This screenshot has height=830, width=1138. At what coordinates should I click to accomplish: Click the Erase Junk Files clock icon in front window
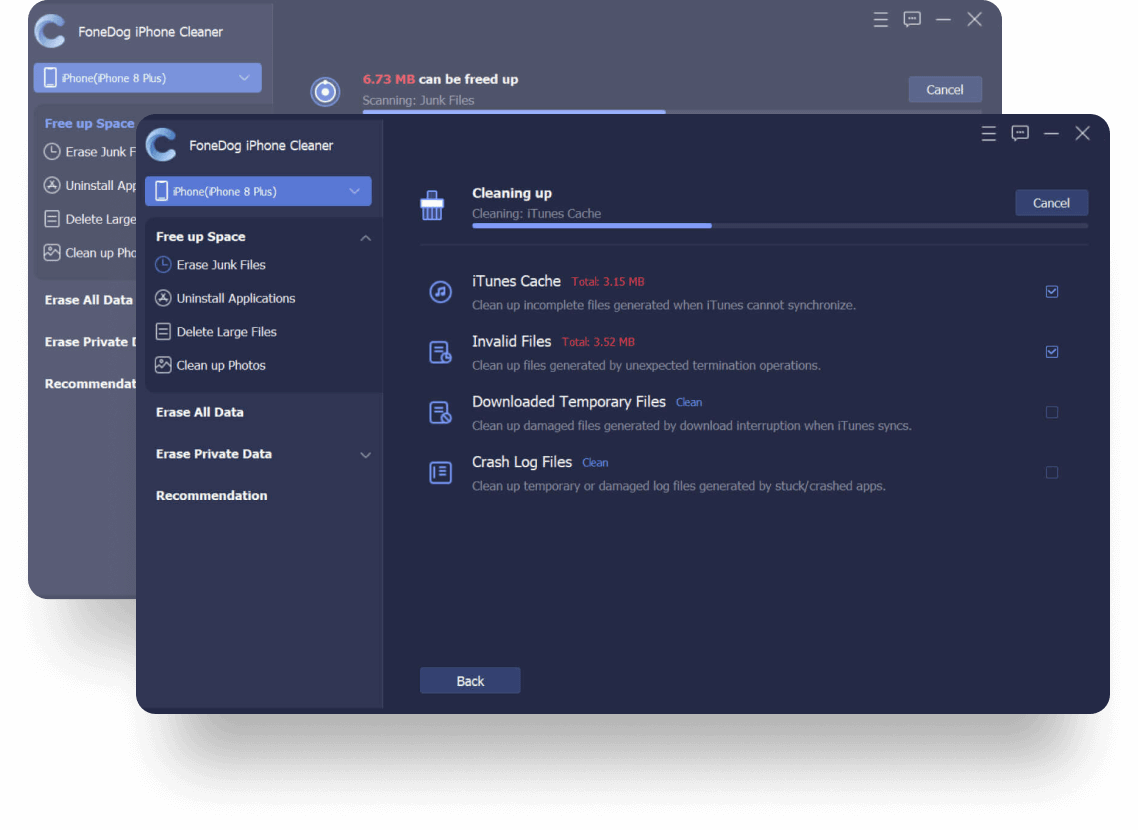163,265
